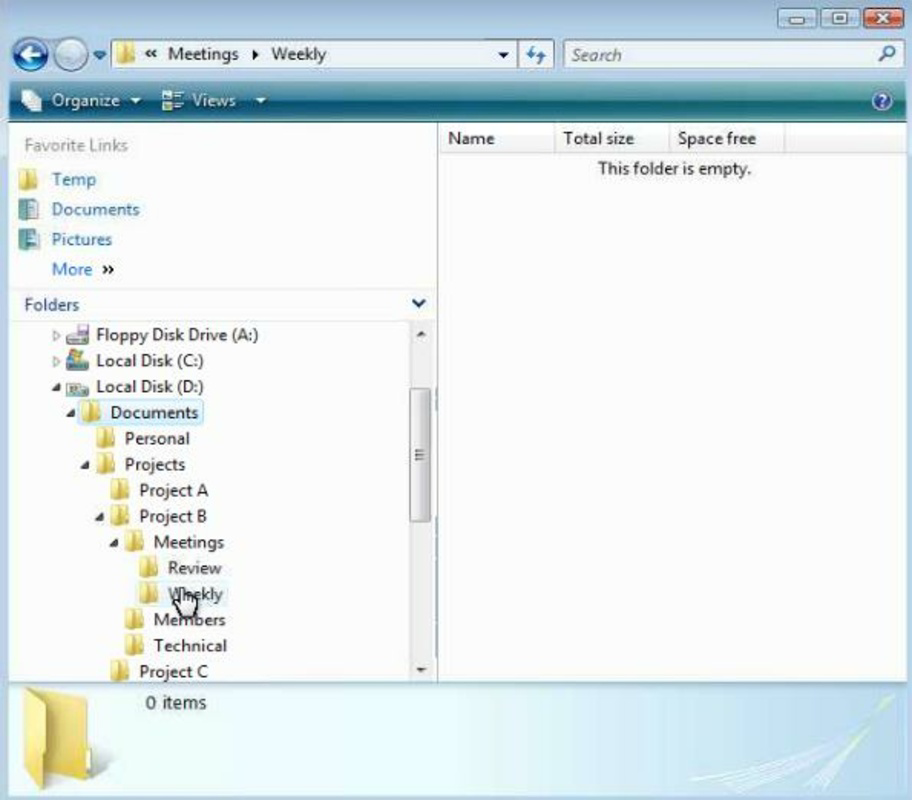
Task: Sort by the Total size column header
Action: point(611,138)
